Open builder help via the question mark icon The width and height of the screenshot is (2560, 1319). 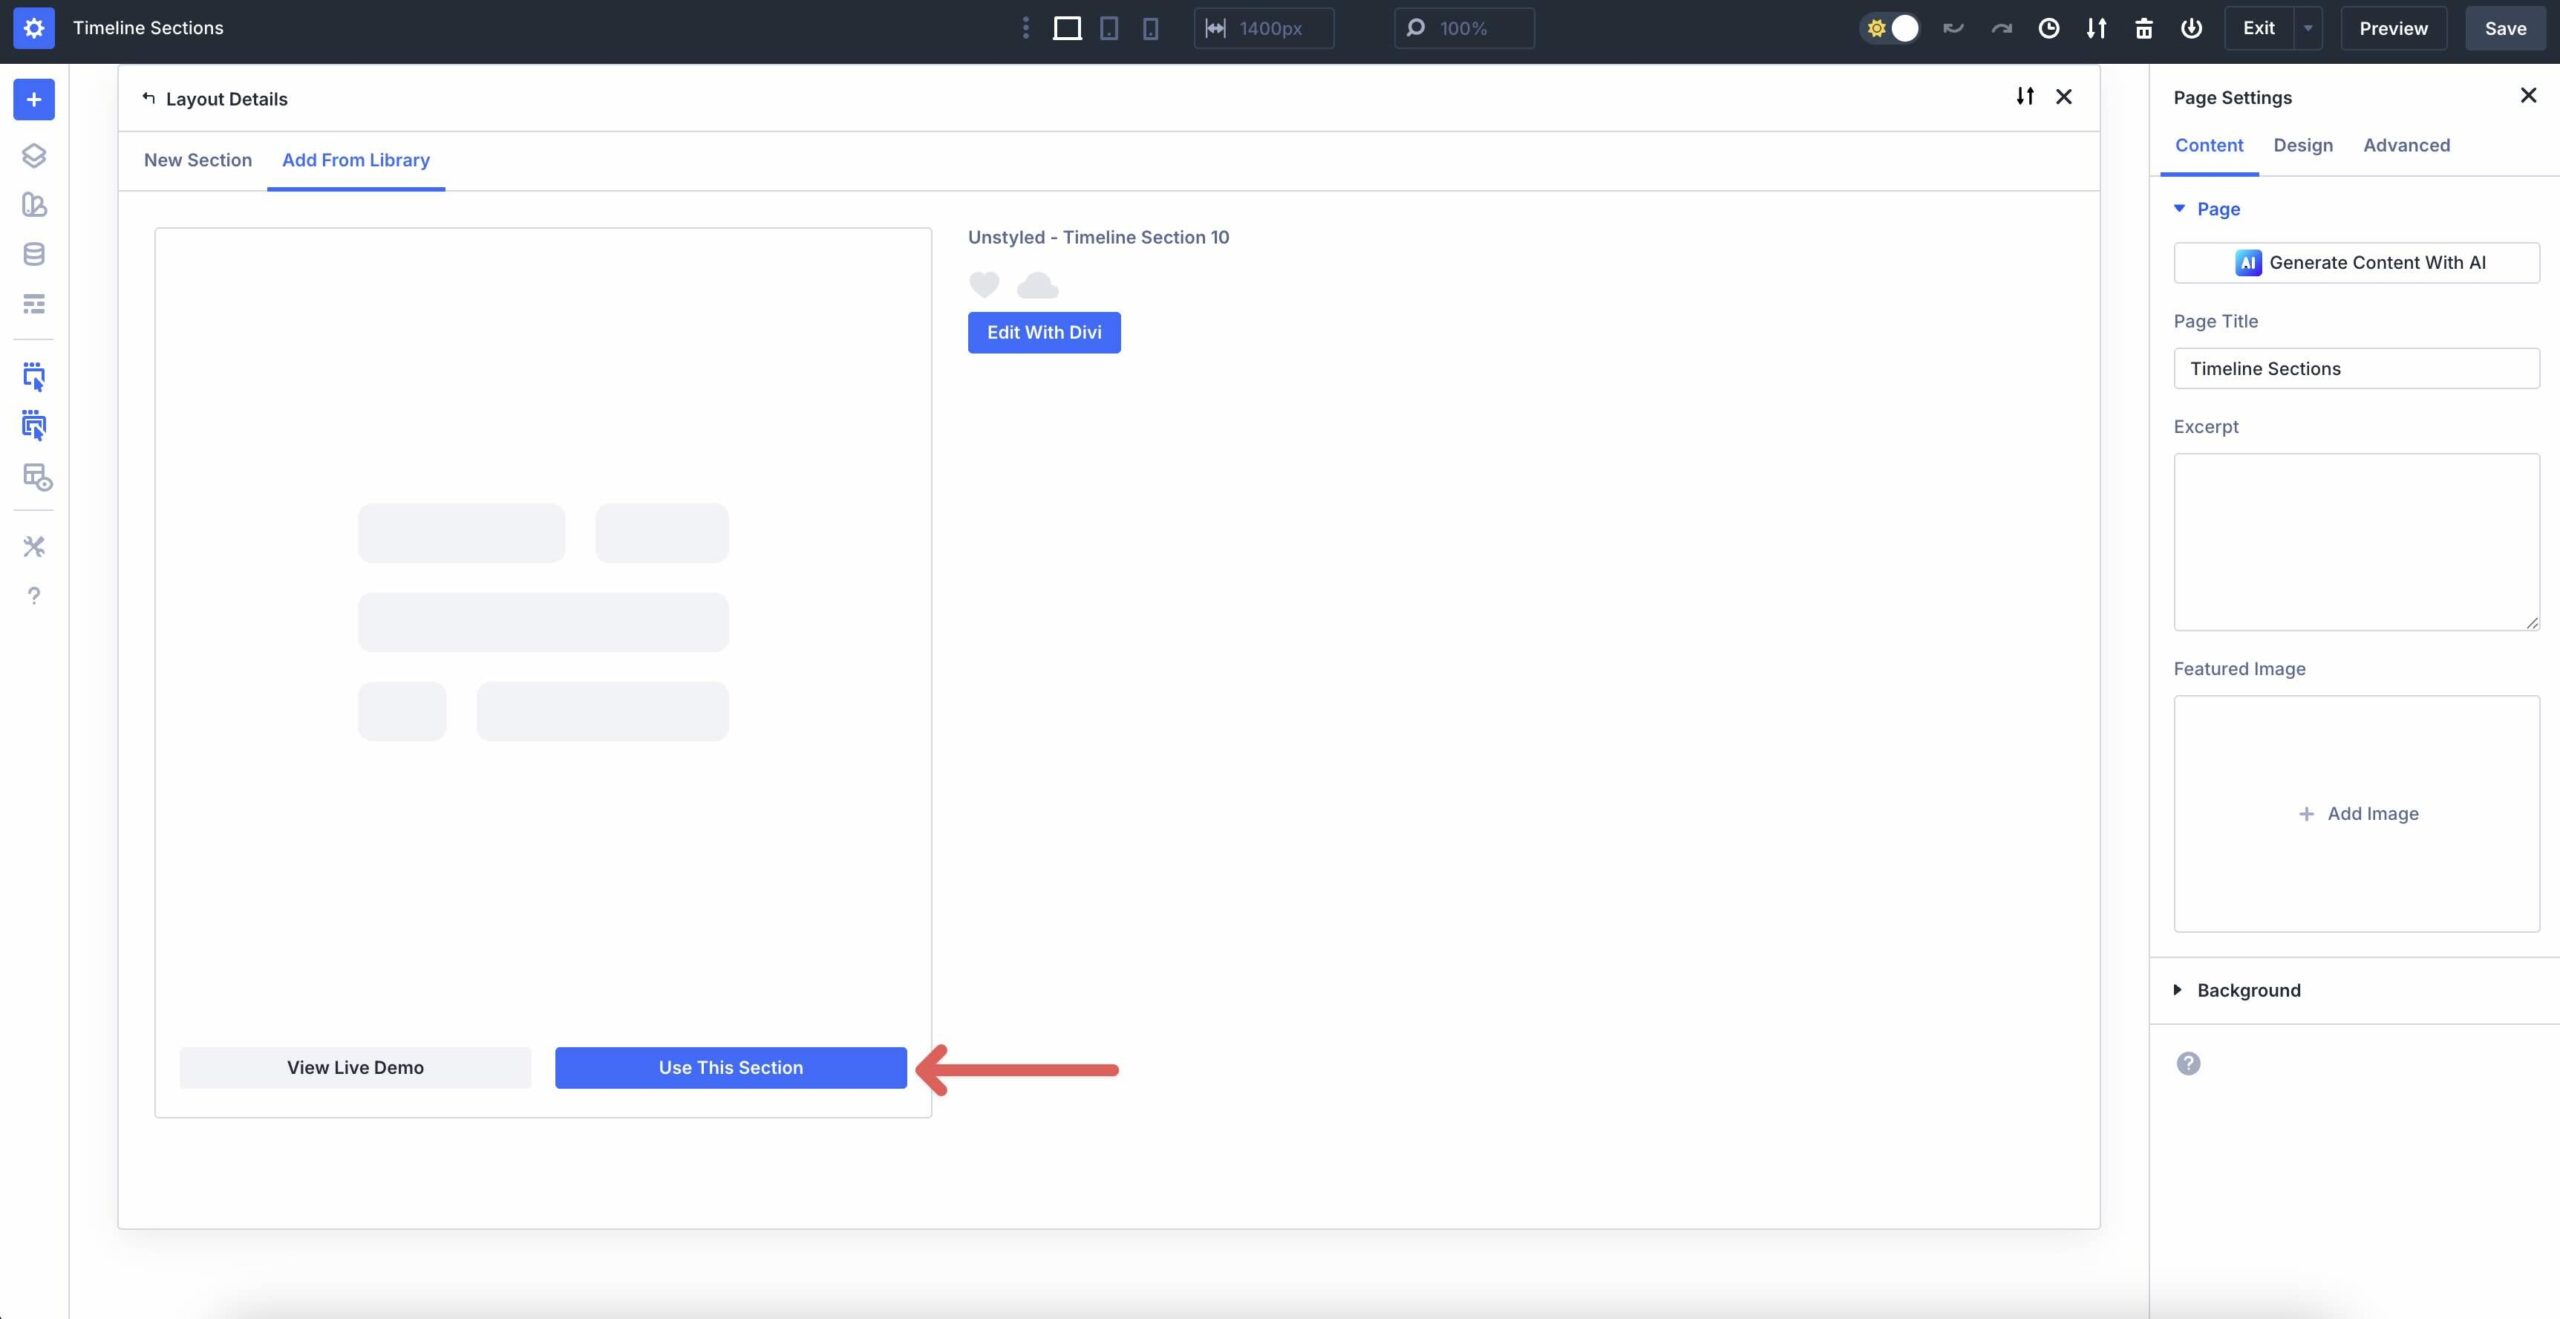(34, 596)
